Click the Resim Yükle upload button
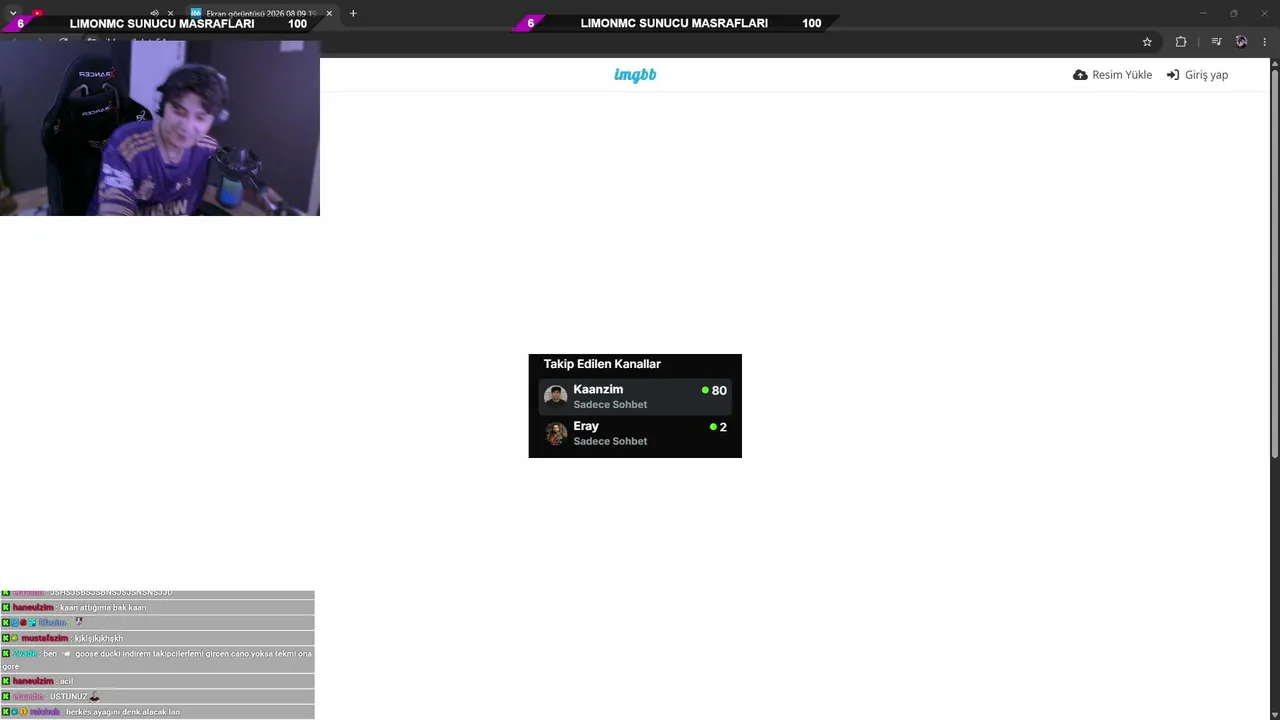Screen dimensions: 1280x720 click(x=1112, y=75)
